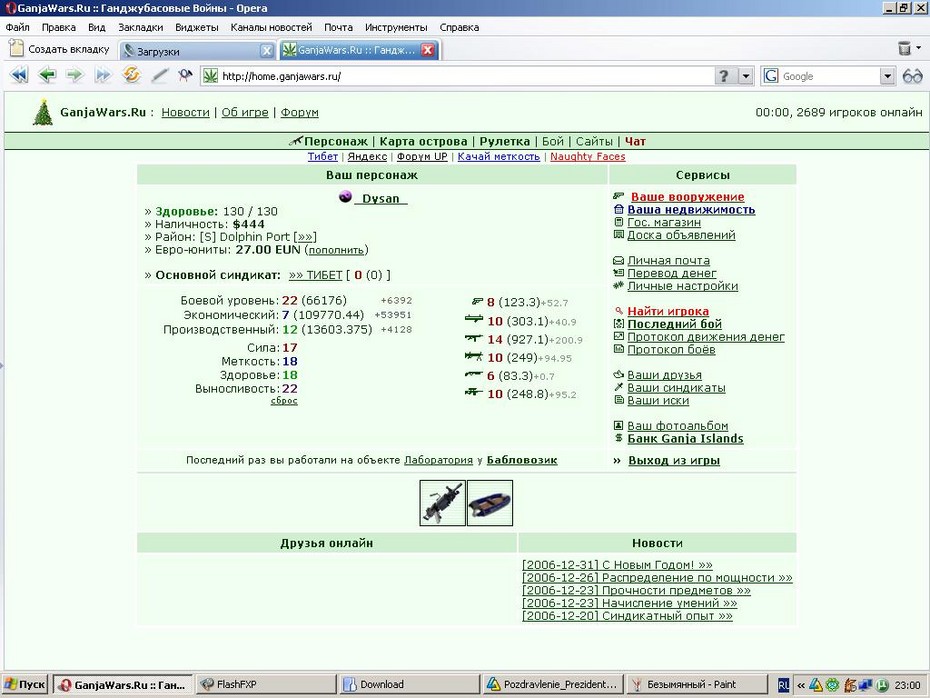Screen dimensions: 930x698
Task: Click the machine gun item thumbnail
Action: [x=442, y=503]
